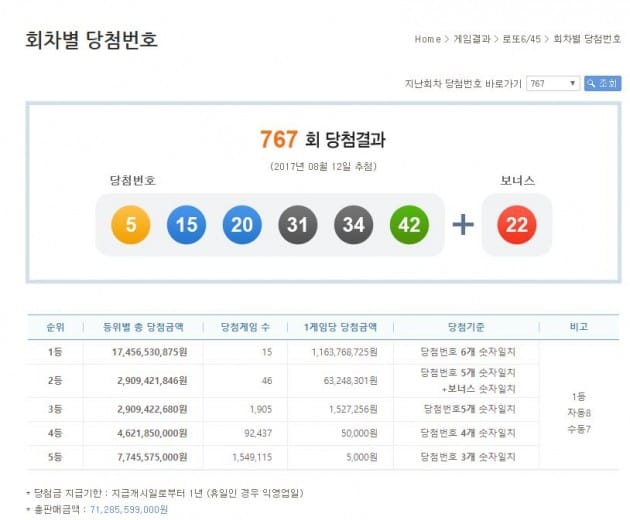This screenshot has height=520, width=630.
Task: Click the 당첨금 지급기한 note line
Action: point(165,493)
